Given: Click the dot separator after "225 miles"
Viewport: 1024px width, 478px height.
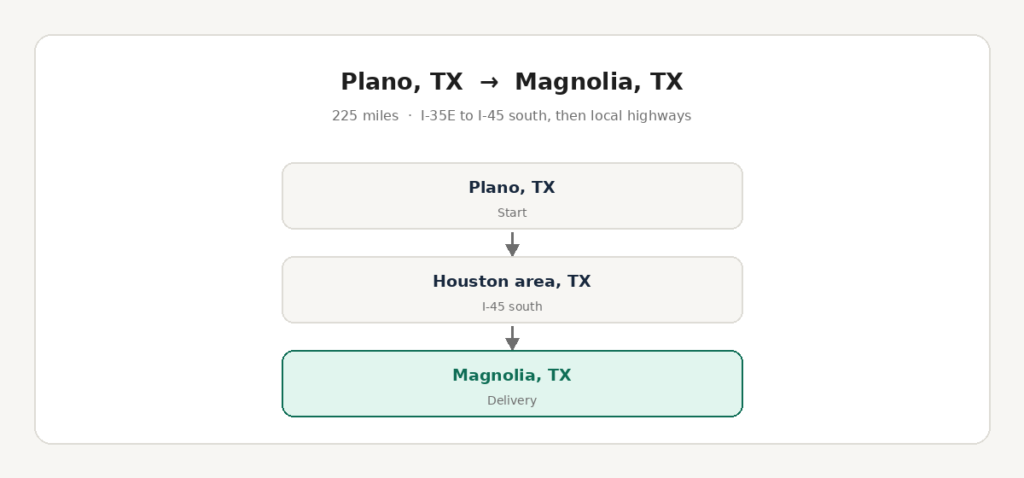Looking at the screenshot, I should coord(409,116).
